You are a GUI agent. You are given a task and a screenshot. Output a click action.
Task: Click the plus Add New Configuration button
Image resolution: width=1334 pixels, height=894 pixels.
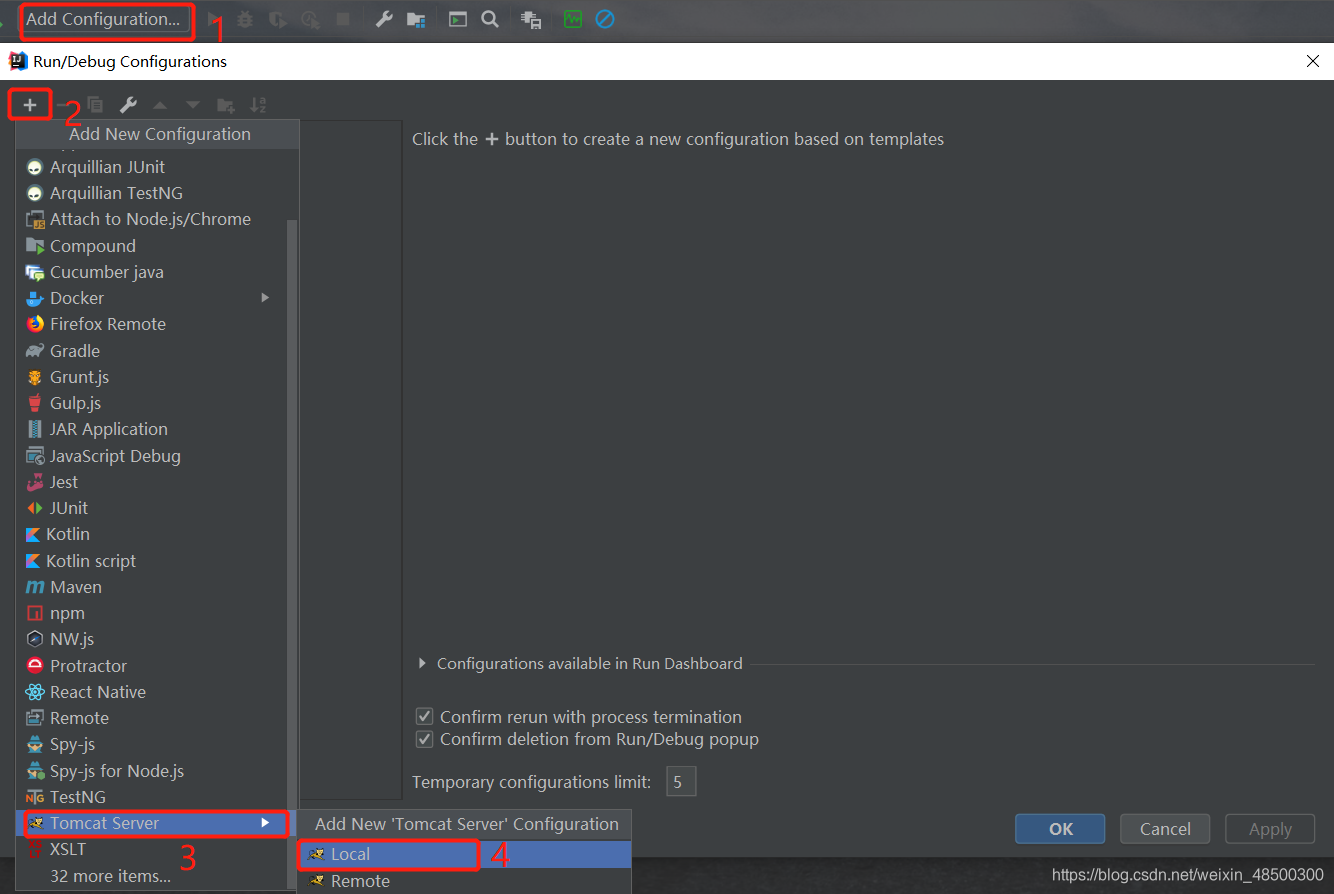[30, 104]
